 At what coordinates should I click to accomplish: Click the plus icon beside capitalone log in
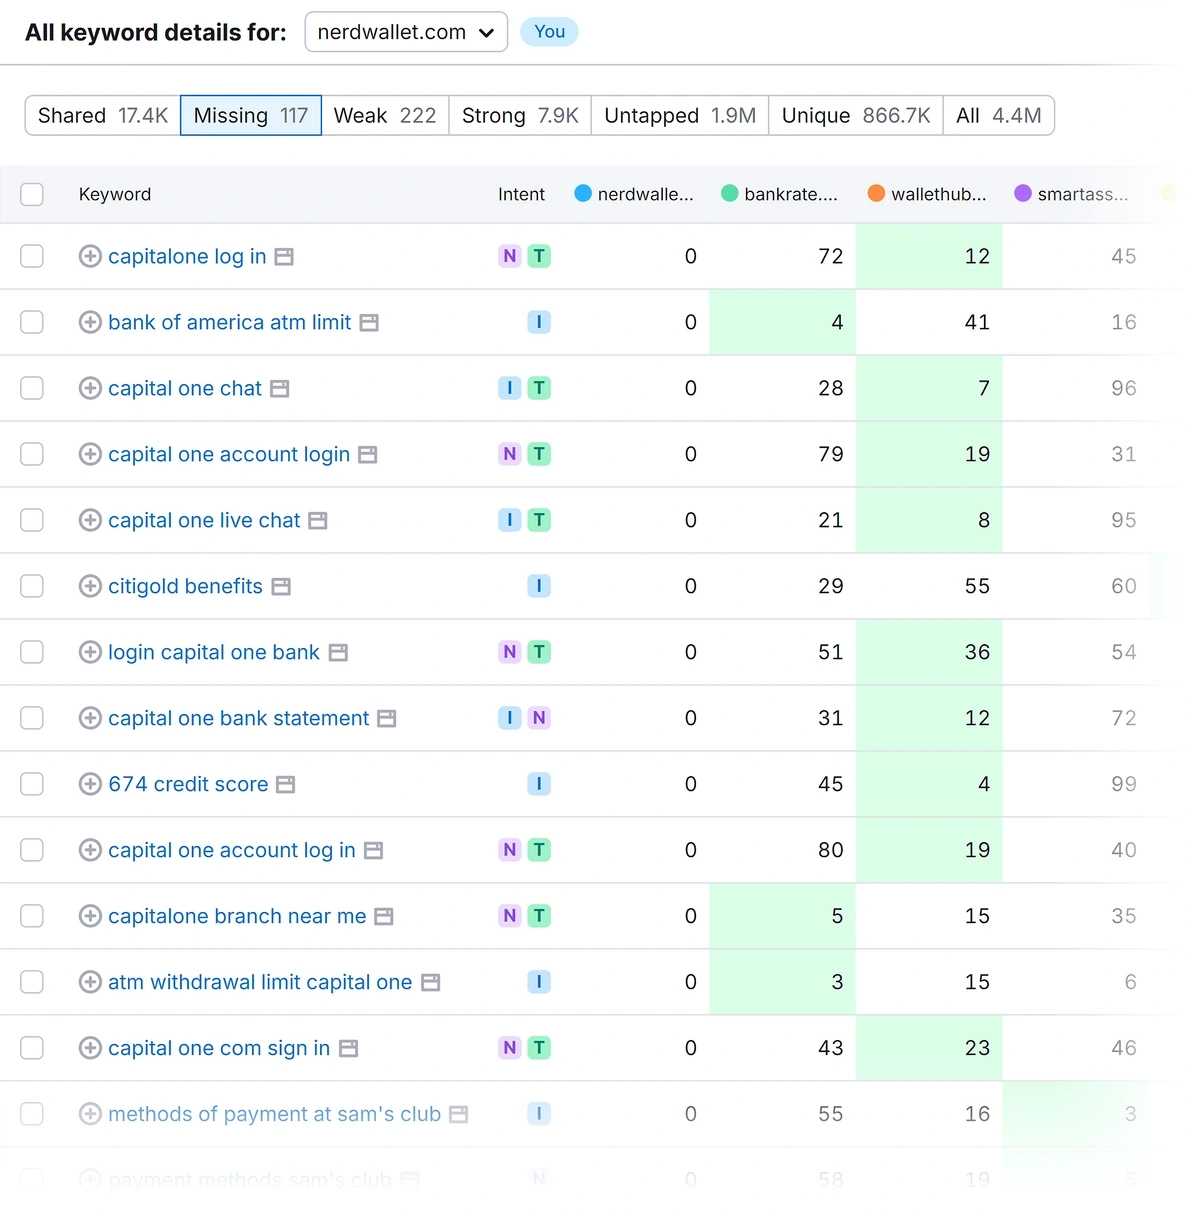click(x=90, y=256)
